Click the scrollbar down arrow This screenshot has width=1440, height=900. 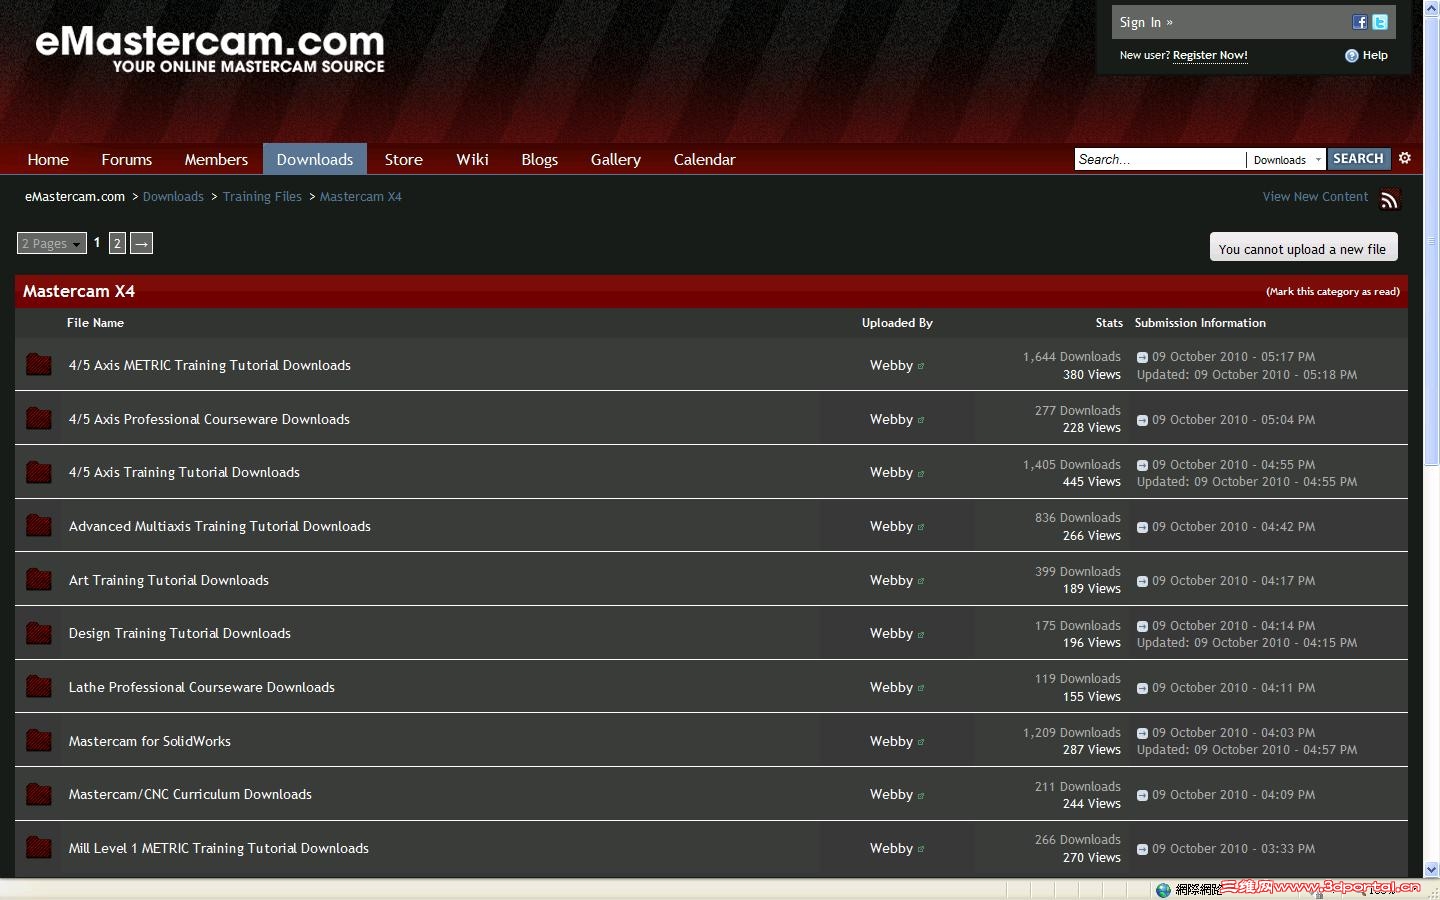[x=1431, y=870]
